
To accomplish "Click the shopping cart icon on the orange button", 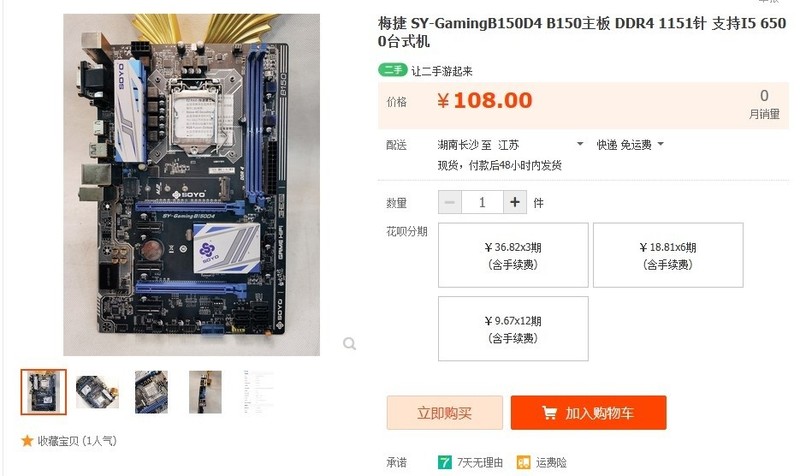I will tap(549, 413).
